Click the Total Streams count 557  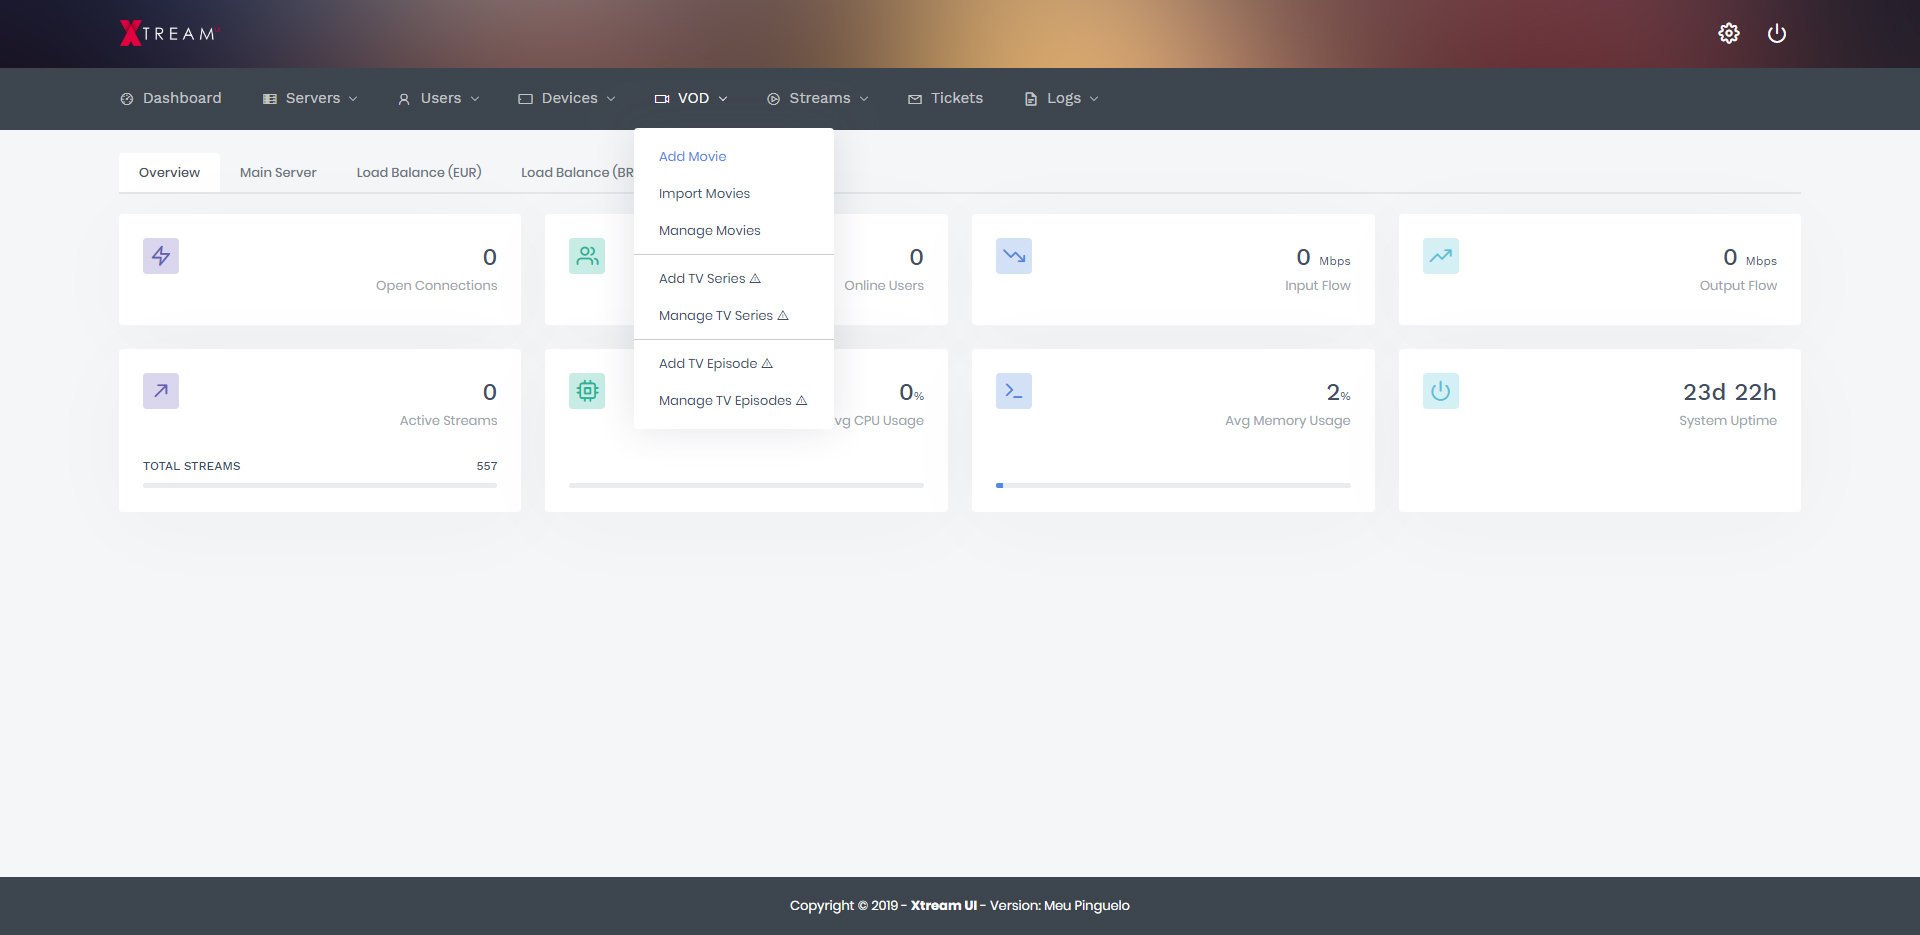(x=487, y=466)
